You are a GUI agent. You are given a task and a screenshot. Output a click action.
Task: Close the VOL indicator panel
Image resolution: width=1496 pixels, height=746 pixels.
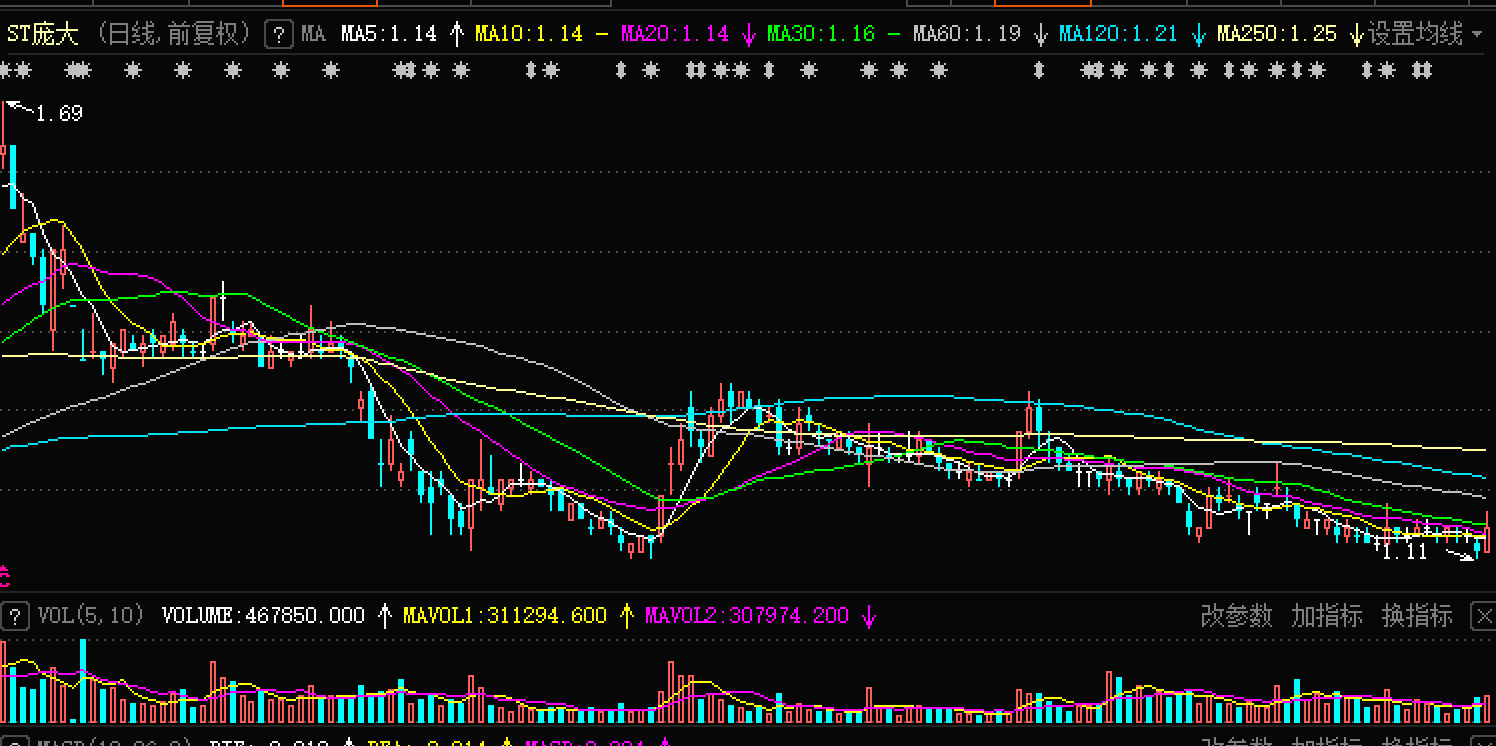pyautogui.click(x=1484, y=616)
